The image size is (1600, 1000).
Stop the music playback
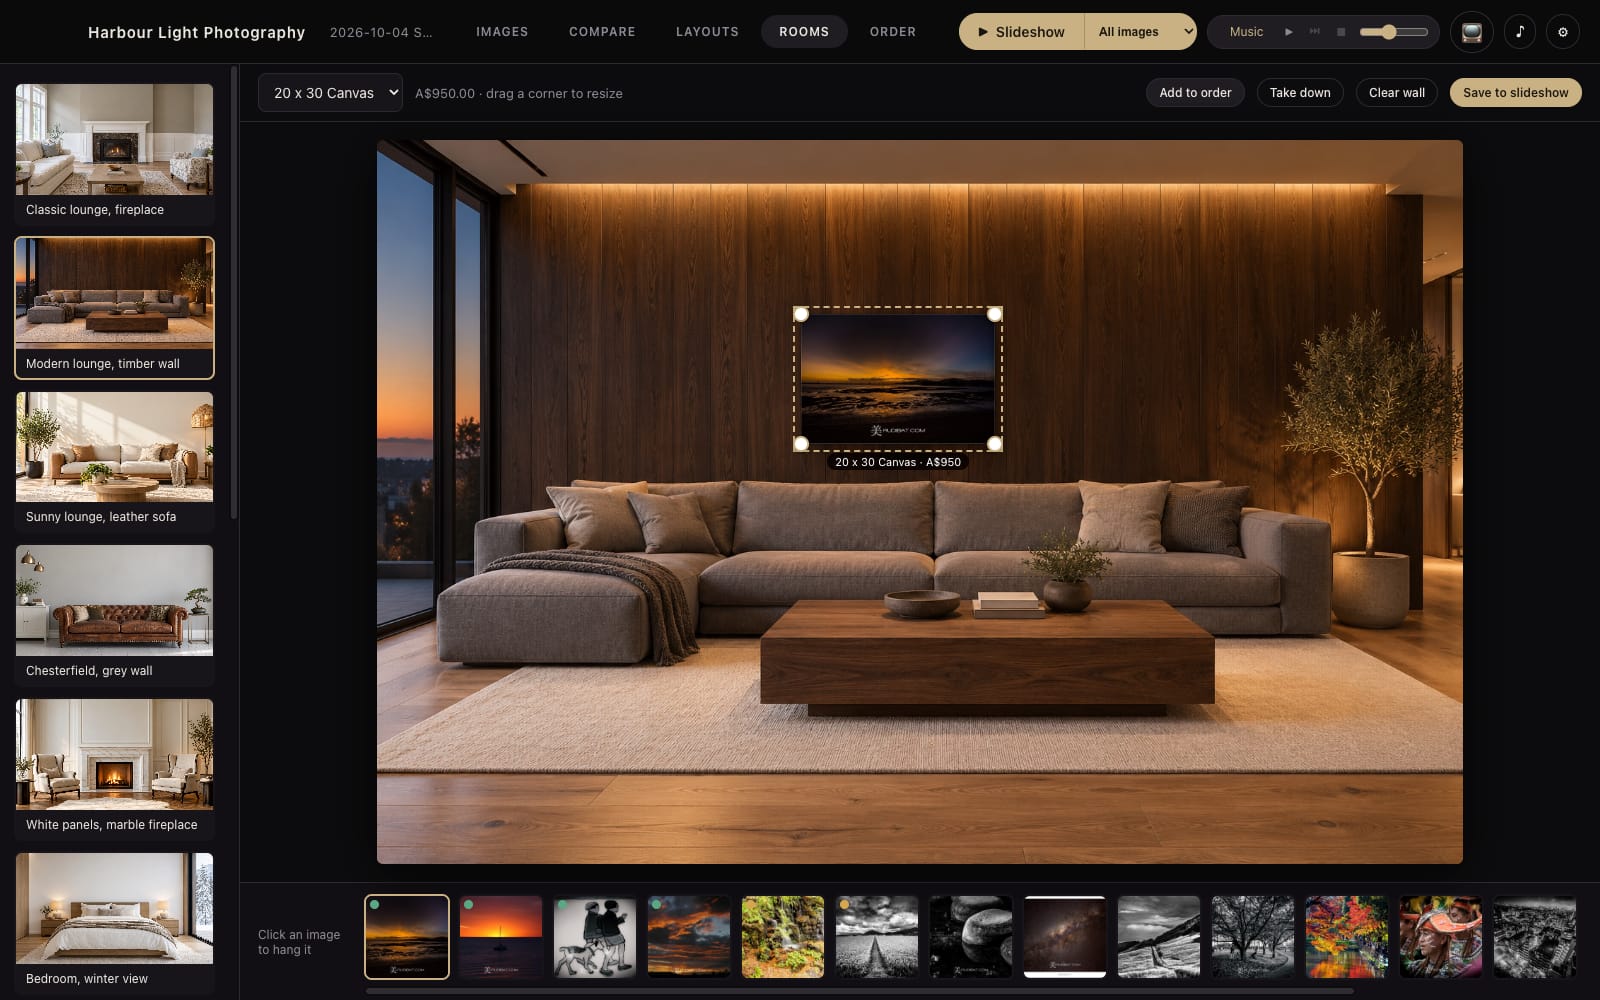click(1341, 32)
